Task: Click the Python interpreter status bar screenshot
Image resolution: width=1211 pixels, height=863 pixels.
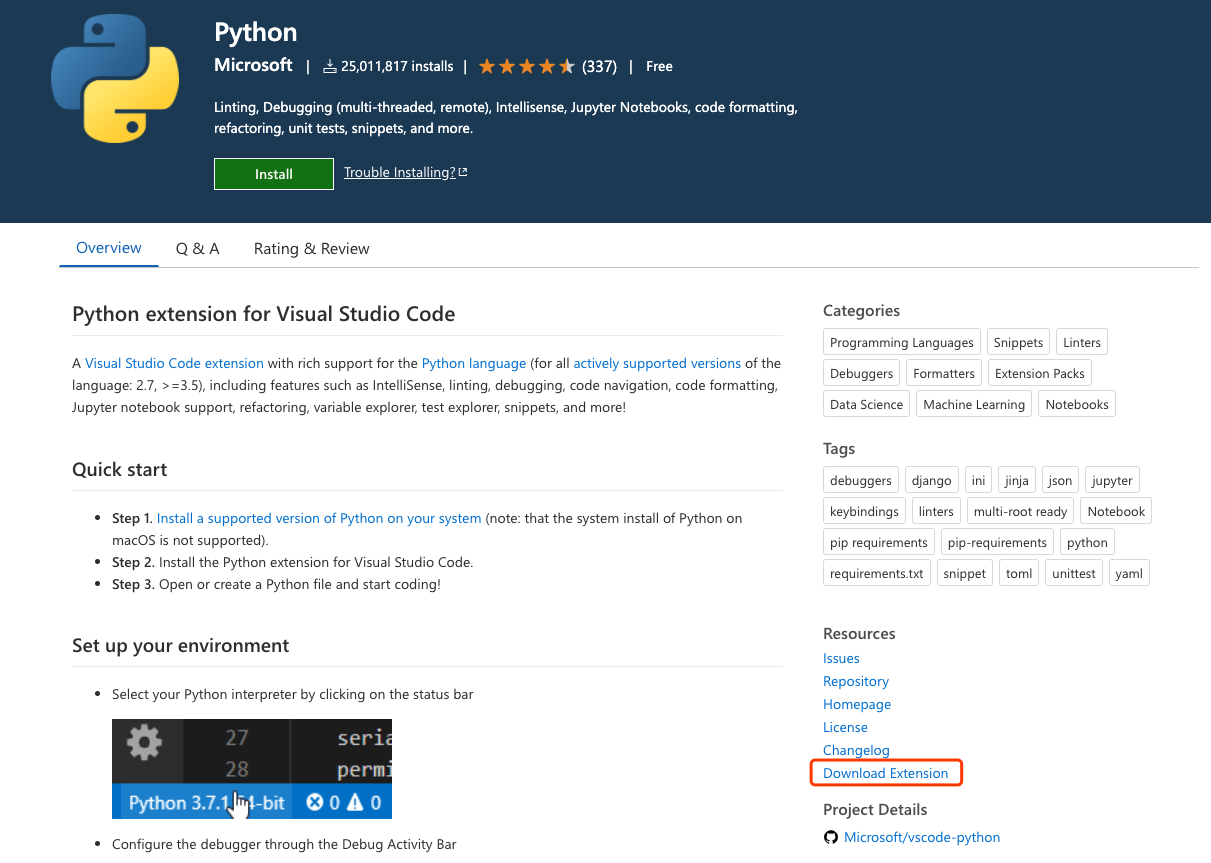Action: pos(251,768)
